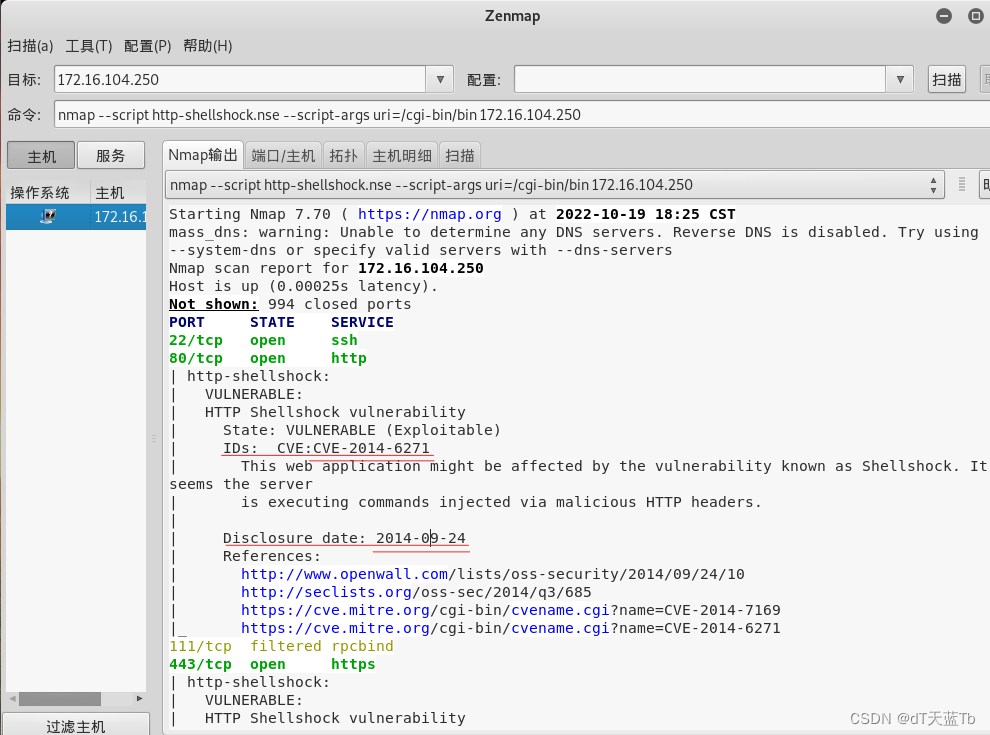Click the '2022-10-19 18:25 CST' timestamp
Image resolution: width=990 pixels, height=735 pixels.
click(645, 215)
